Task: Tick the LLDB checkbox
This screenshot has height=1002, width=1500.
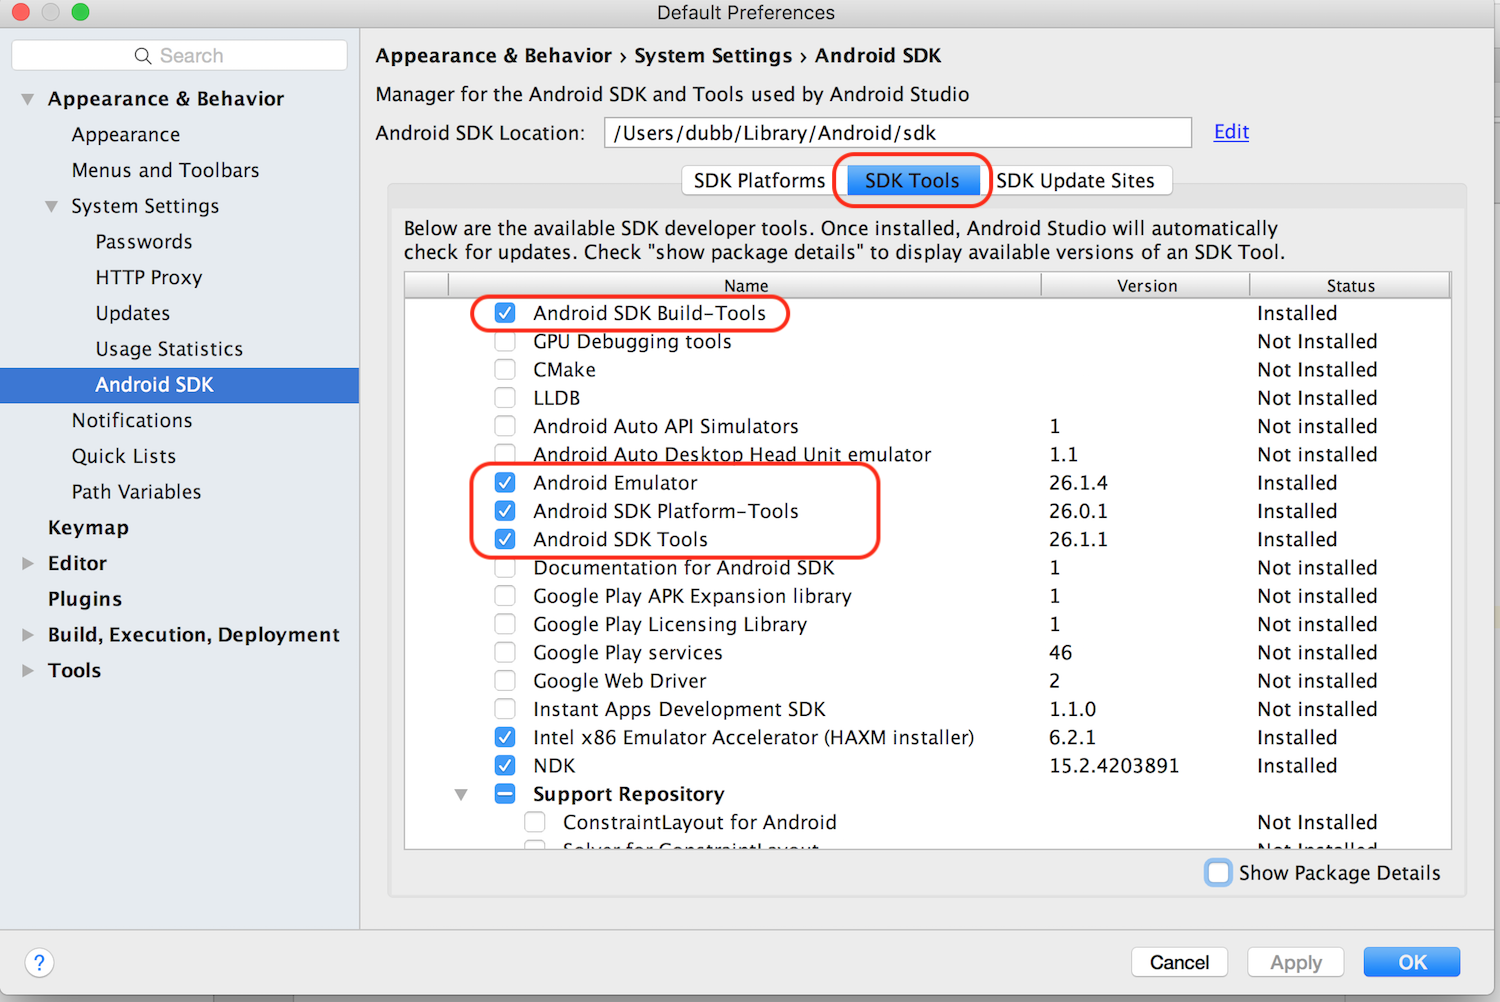Action: pyautogui.click(x=505, y=398)
